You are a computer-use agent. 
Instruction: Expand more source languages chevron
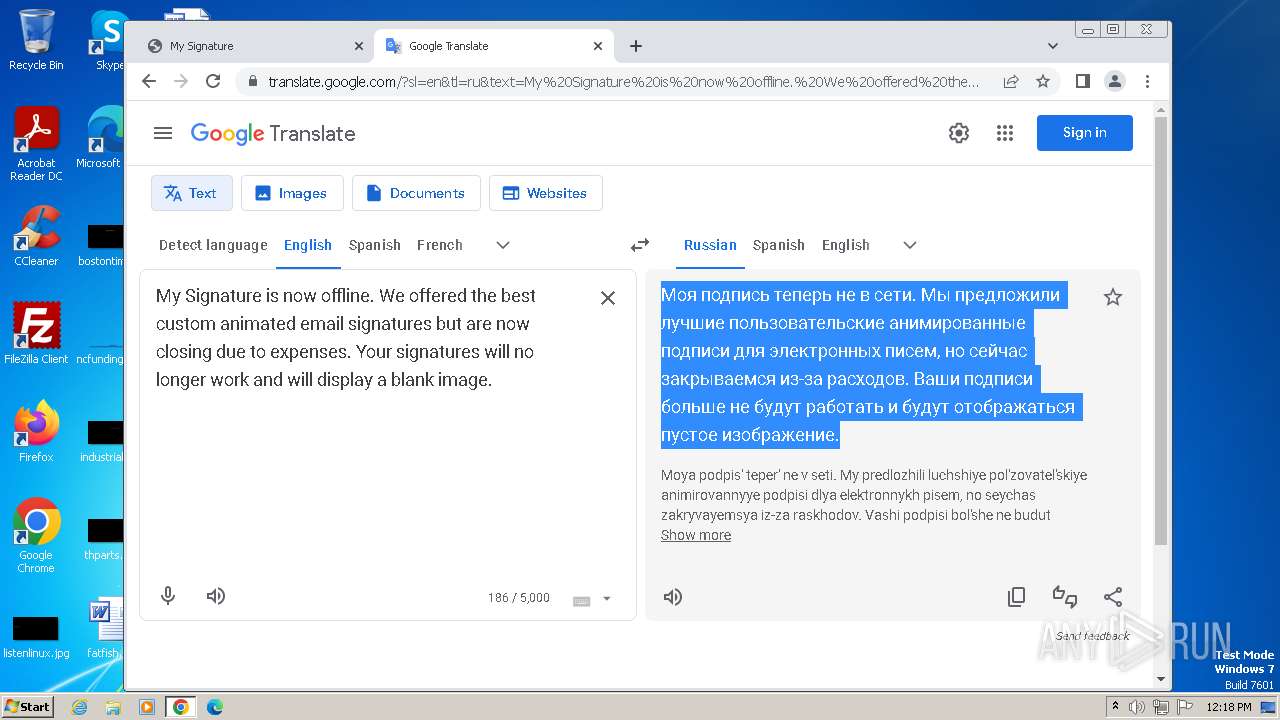[503, 245]
